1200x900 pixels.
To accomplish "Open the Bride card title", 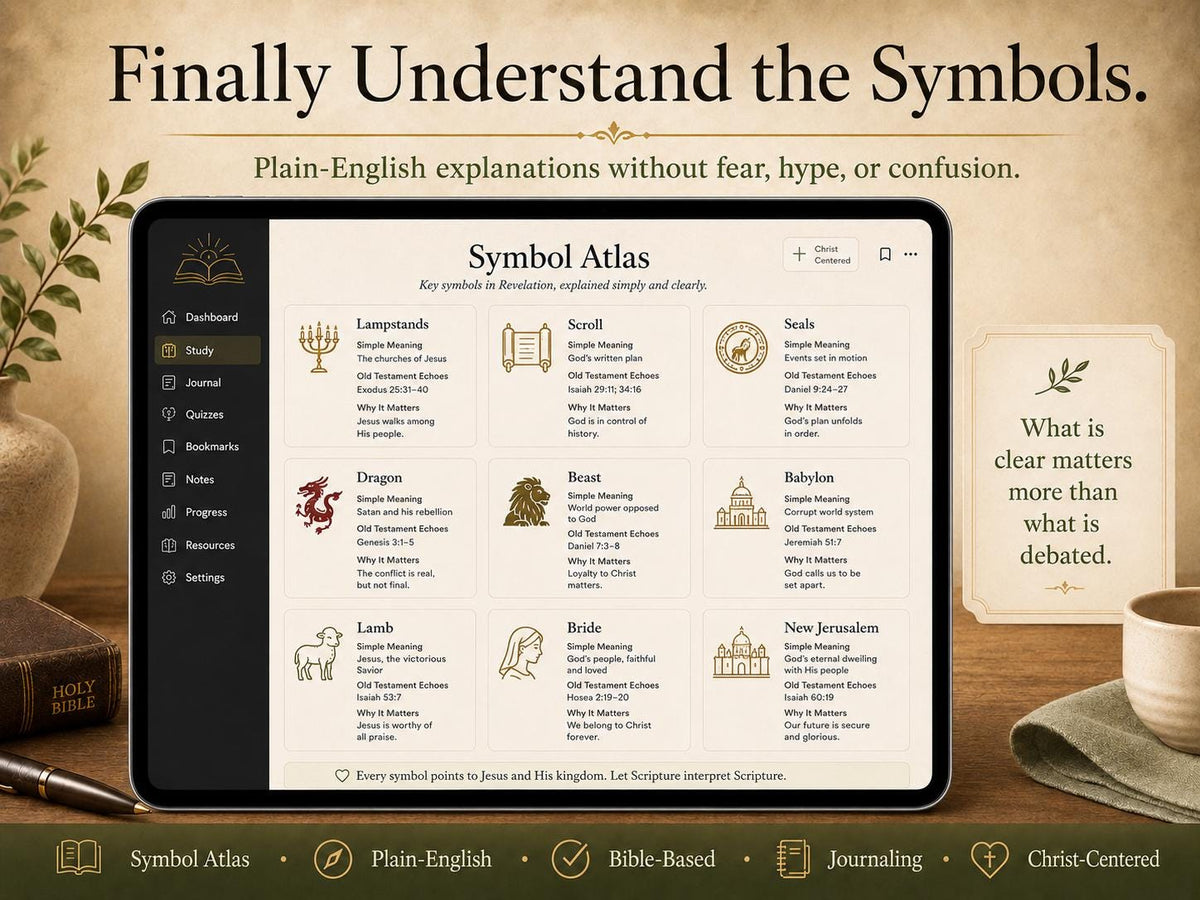I will (584, 628).
